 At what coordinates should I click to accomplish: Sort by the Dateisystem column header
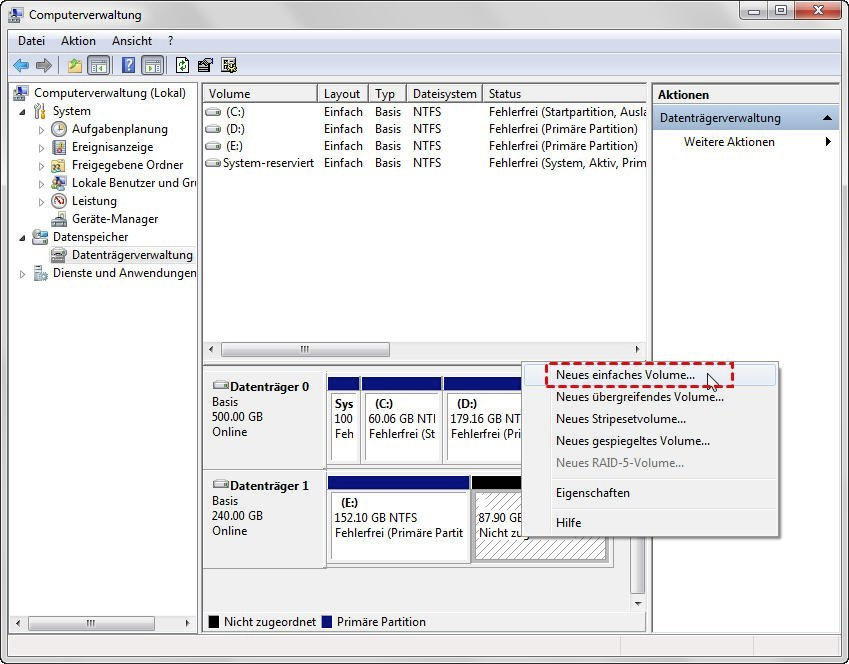pos(444,94)
